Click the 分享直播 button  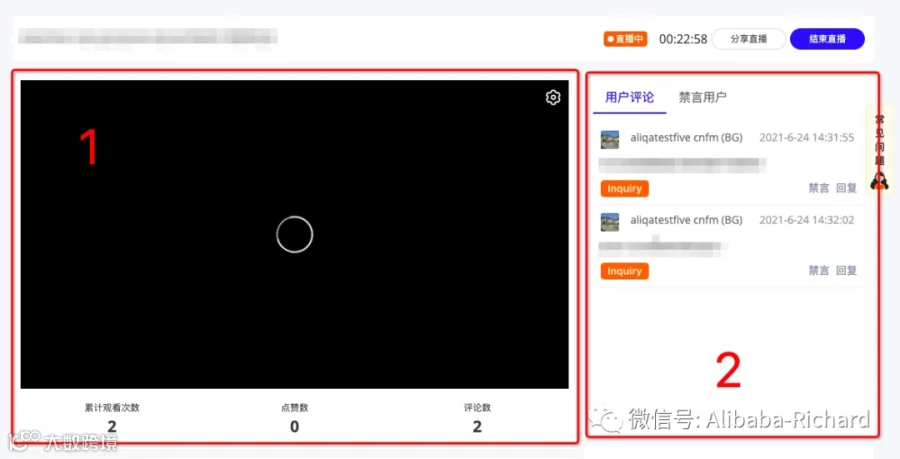click(748, 39)
